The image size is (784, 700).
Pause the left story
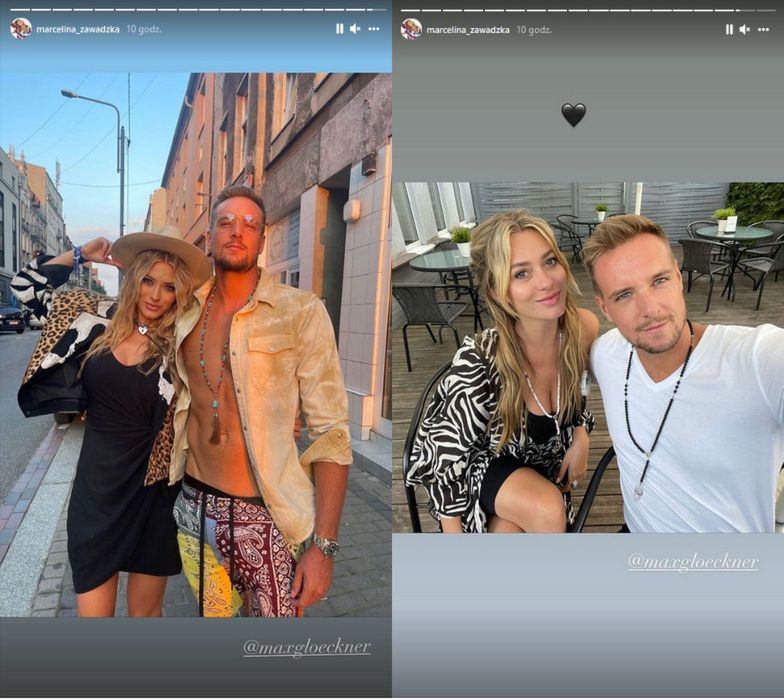point(340,29)
